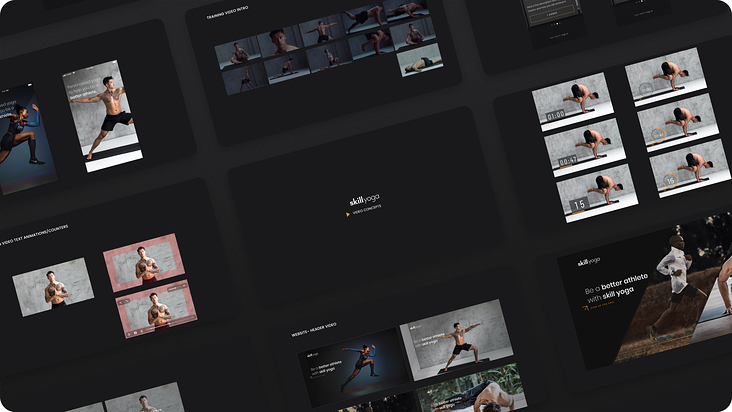
Task: Click the 01:00 timer badge
Action: (x=556, y=115)
